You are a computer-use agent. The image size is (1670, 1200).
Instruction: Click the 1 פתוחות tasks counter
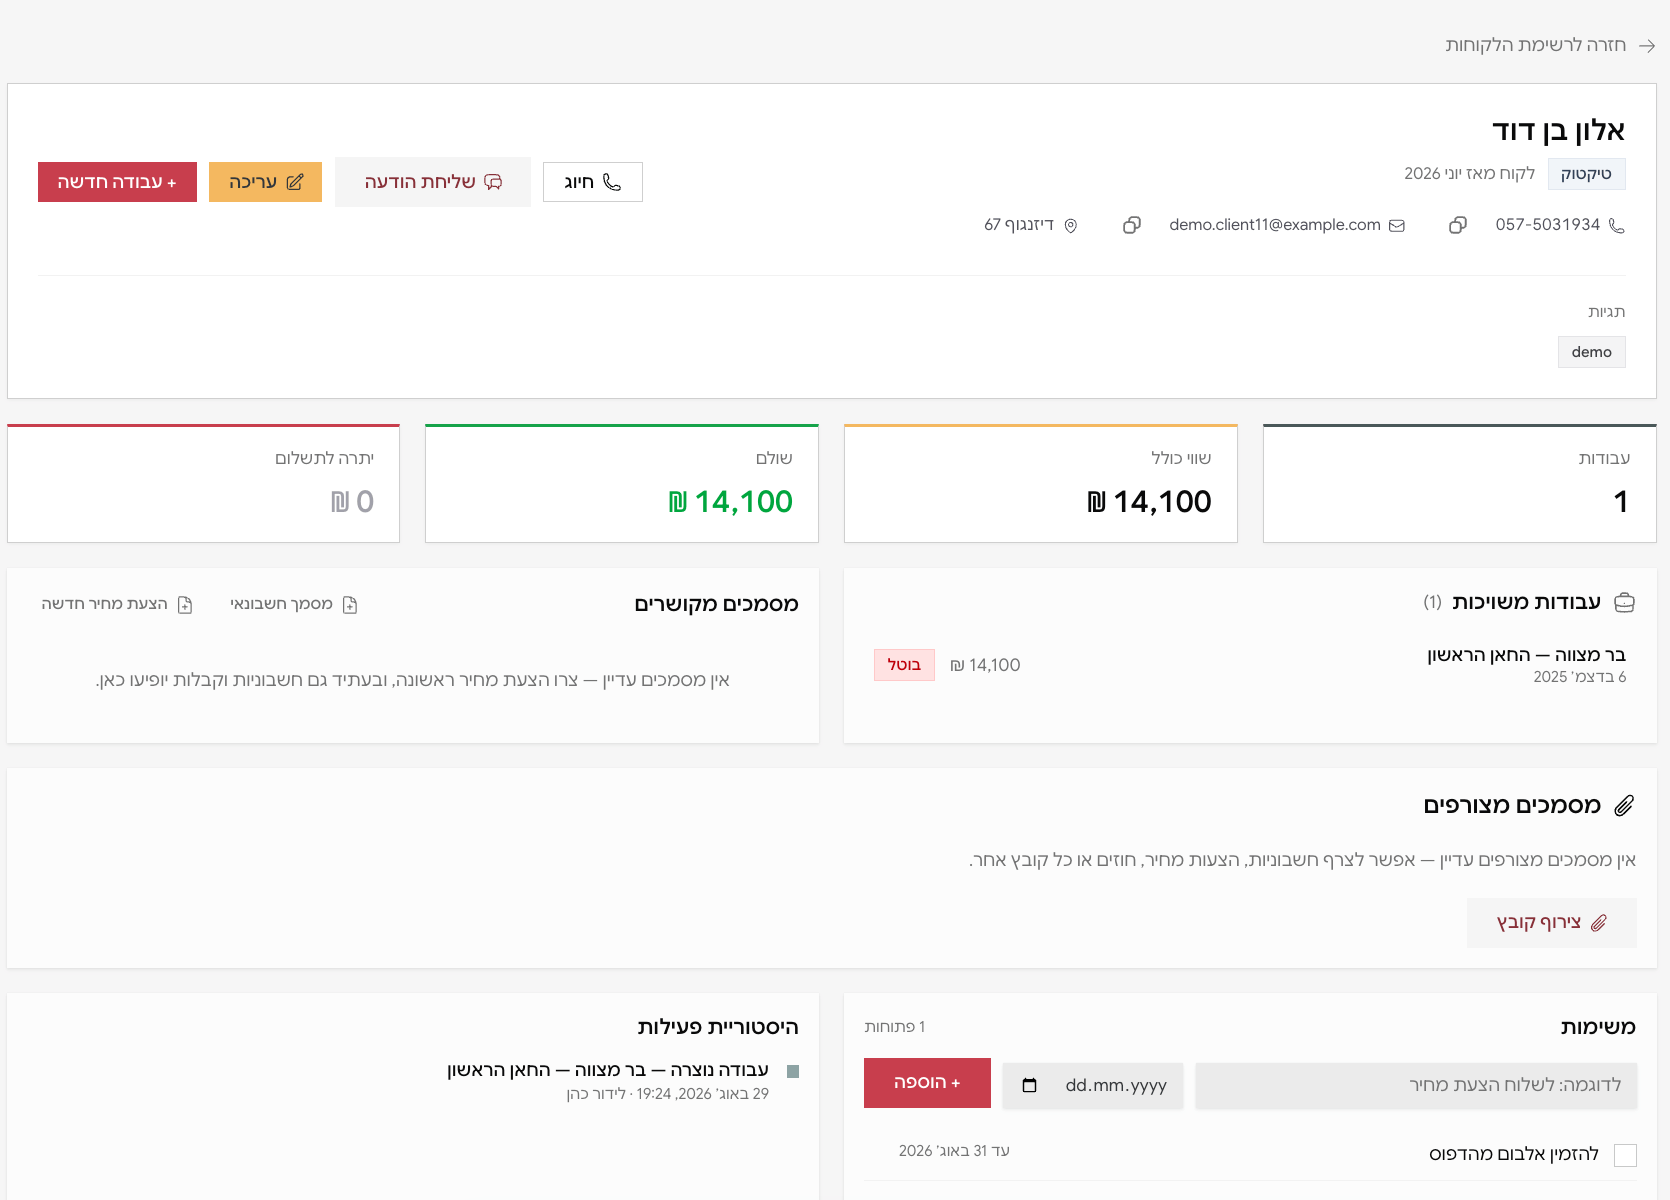(x=895, y=1027)
